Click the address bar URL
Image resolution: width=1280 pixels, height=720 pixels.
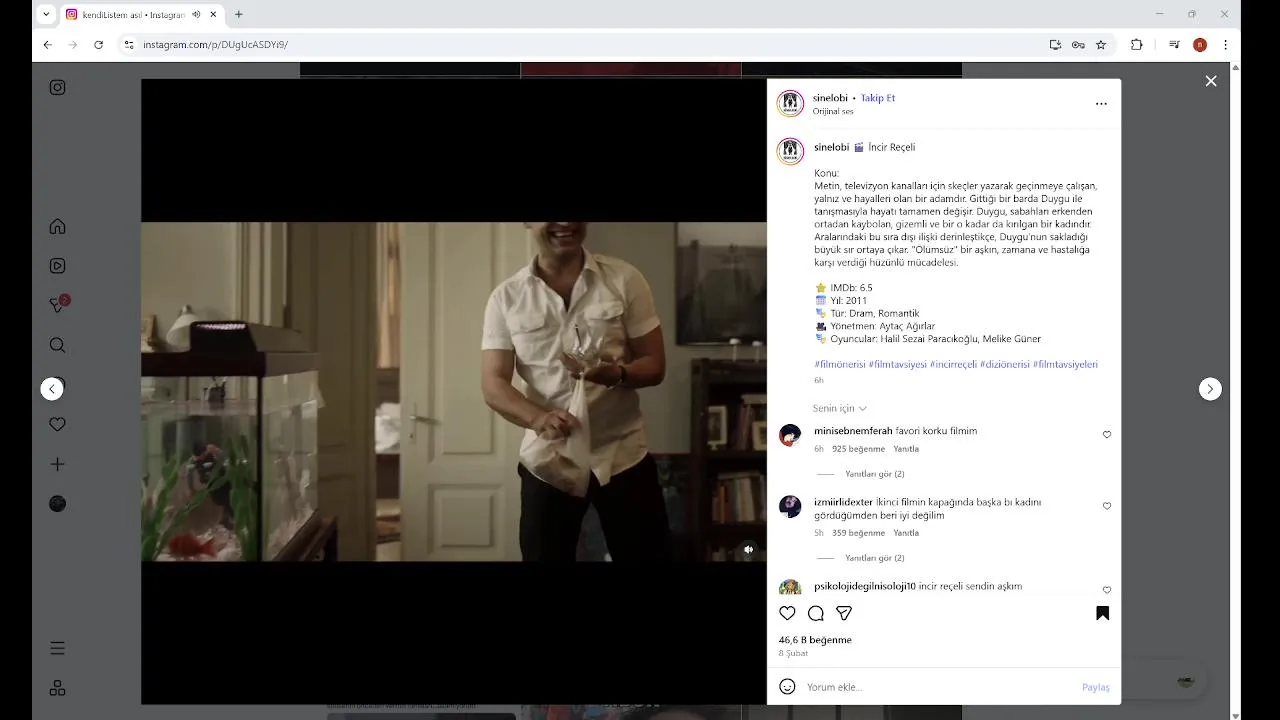(215, 45)
